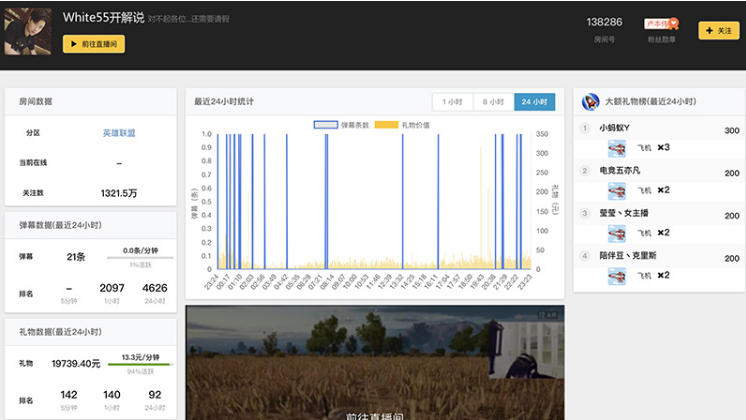Image resolution: width=746 pixels, height=420 pixels.
Task: Click the rocket icon beside 大额礼物榜
Action: click(591, 102)
